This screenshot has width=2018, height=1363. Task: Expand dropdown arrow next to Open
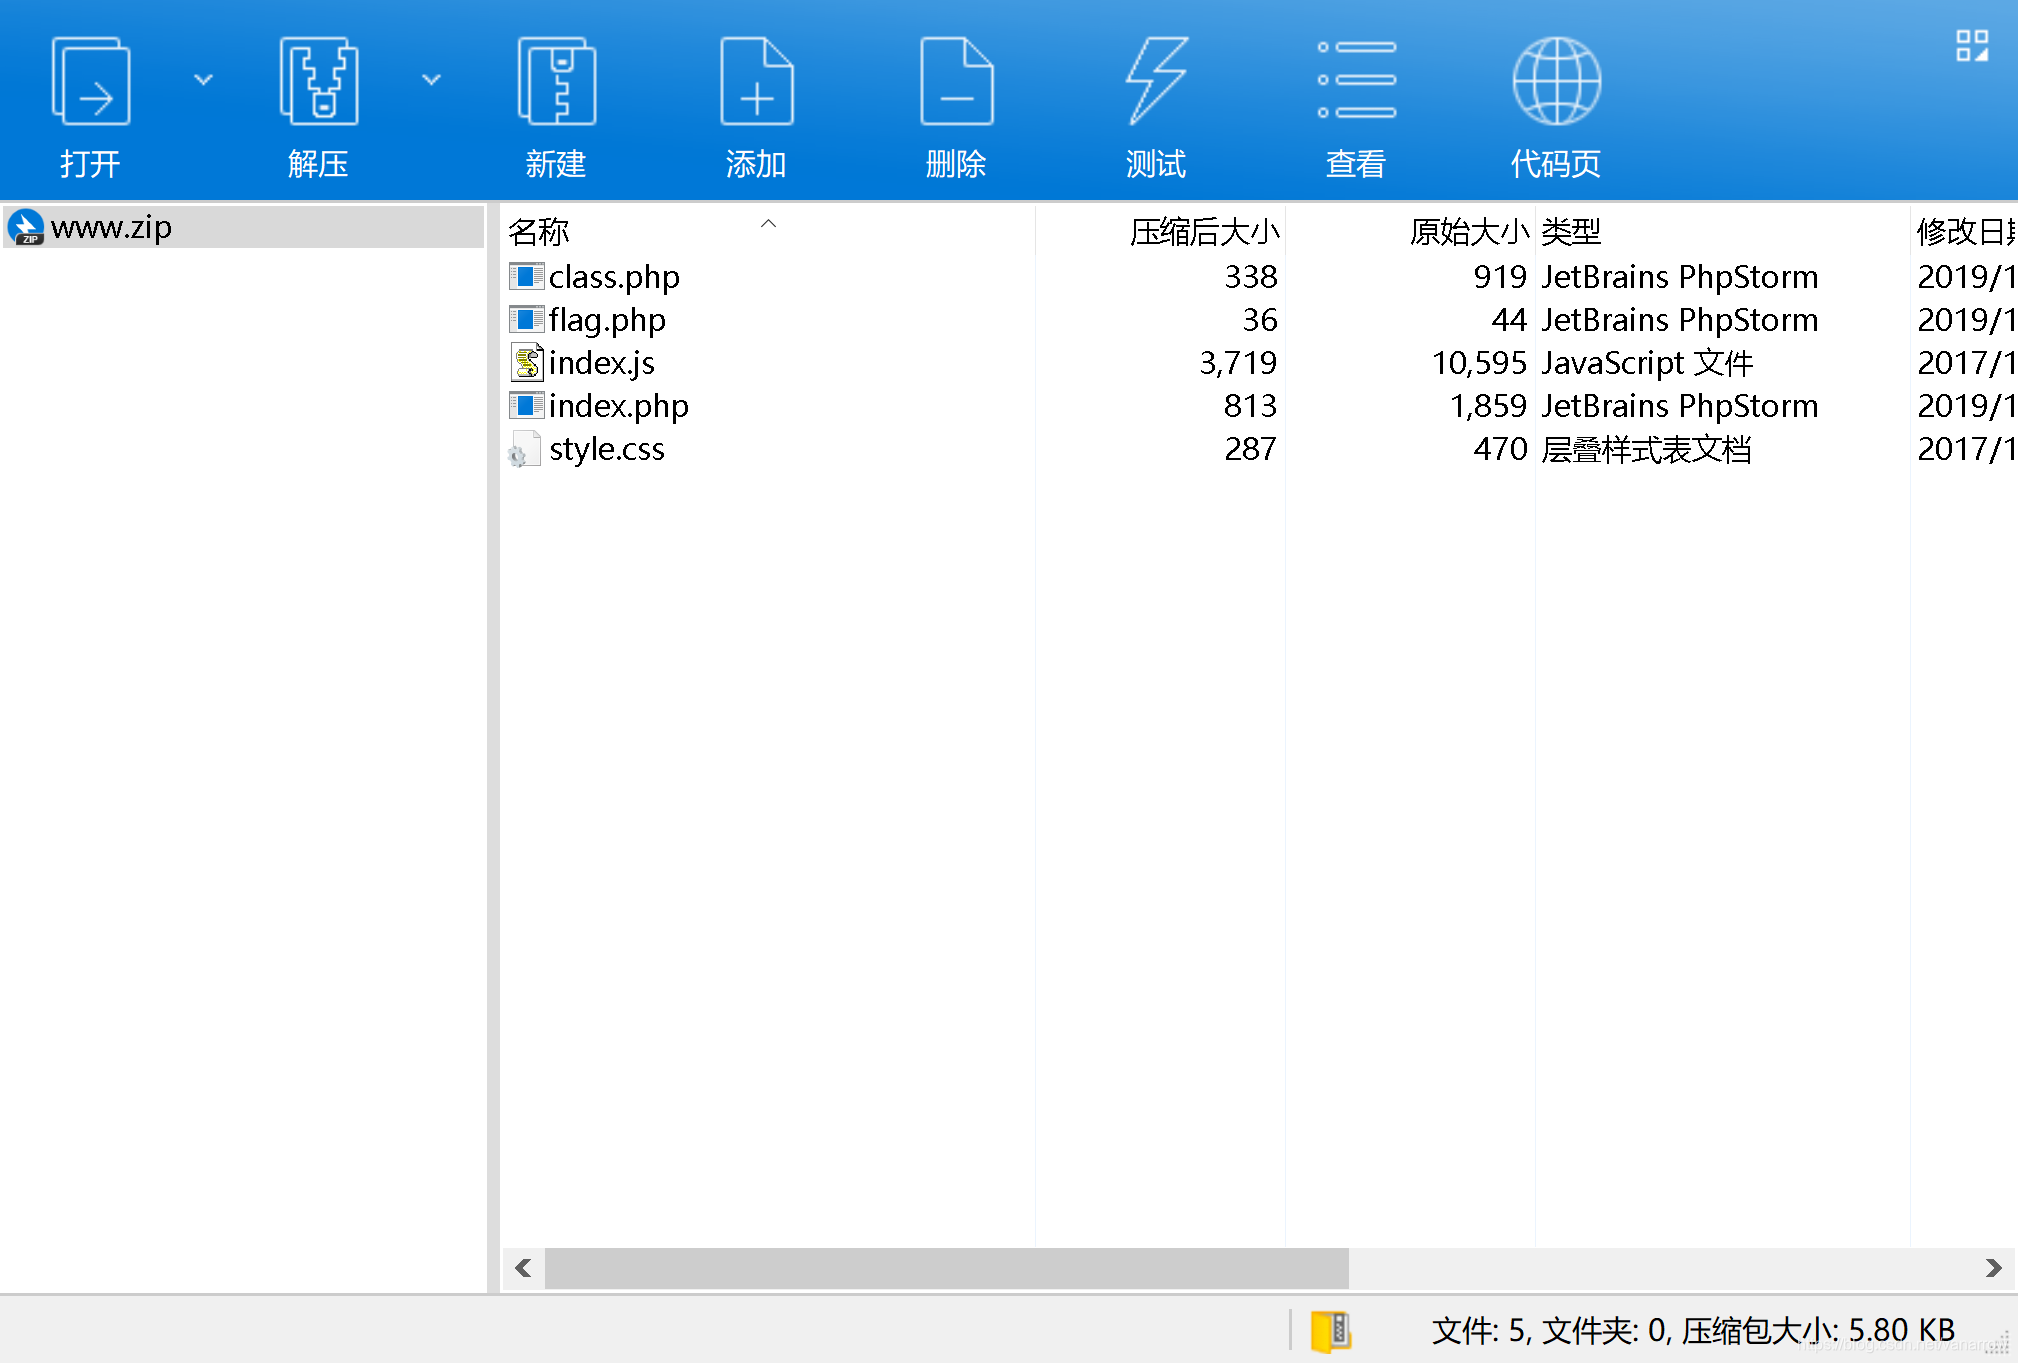(203, 79)
